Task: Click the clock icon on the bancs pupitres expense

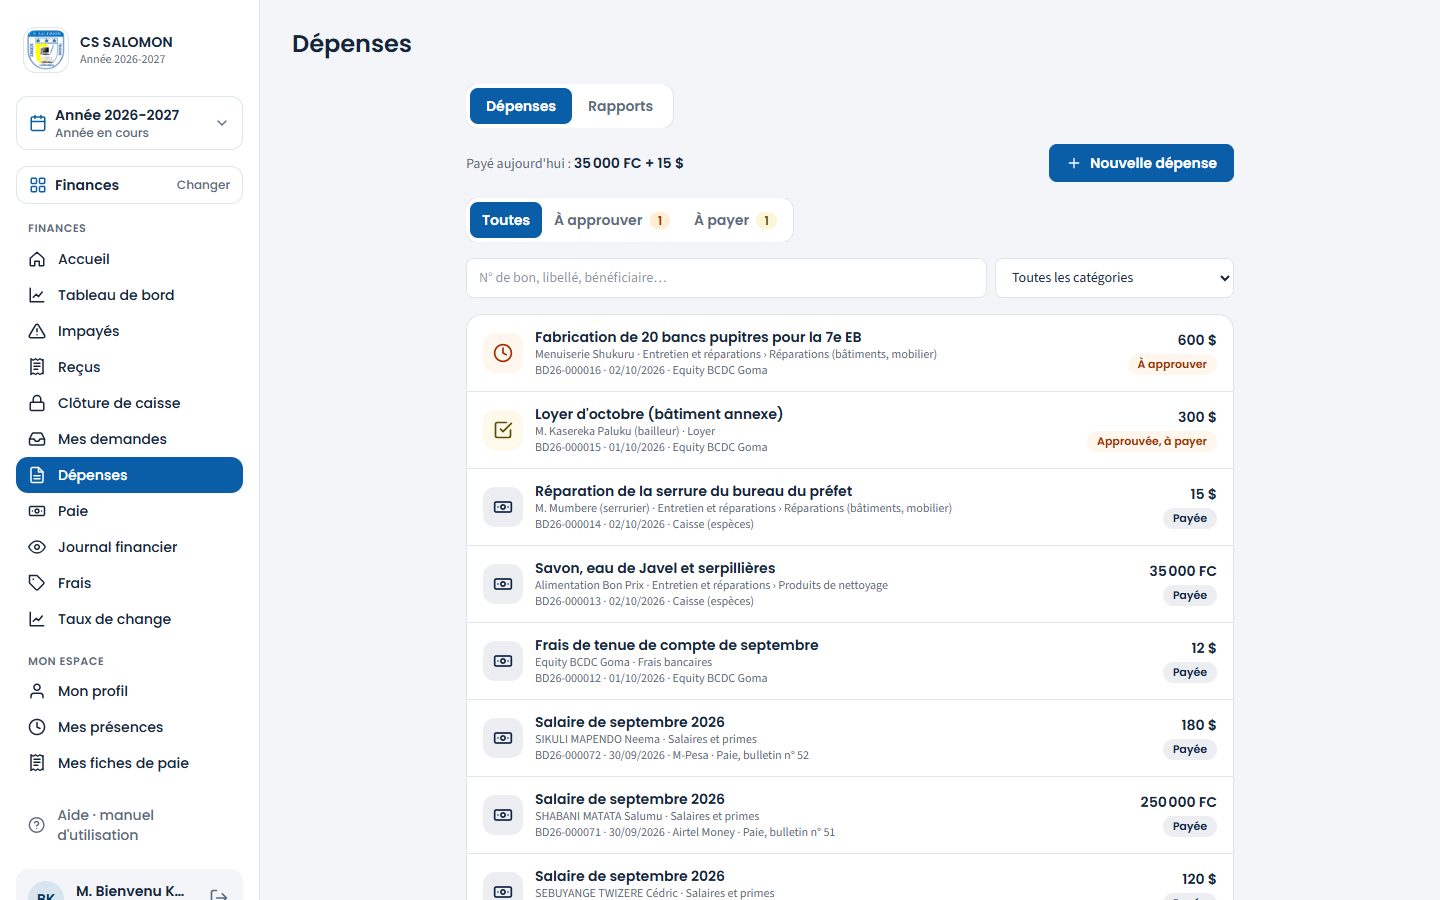Action: (x=503, y=353)
